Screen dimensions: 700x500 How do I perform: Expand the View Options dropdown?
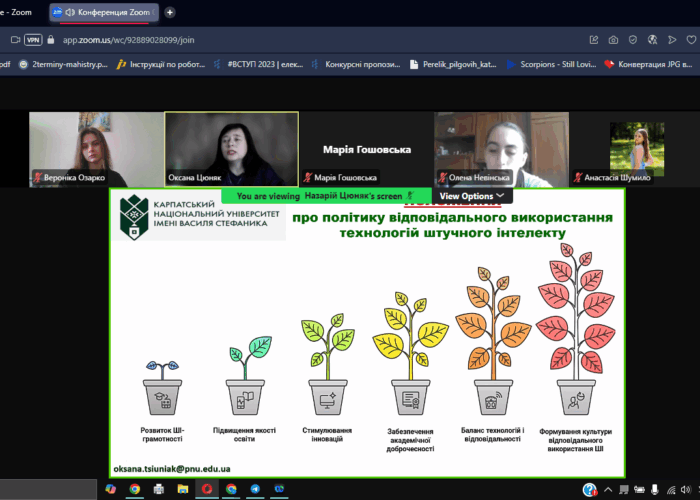pos(472,196)
